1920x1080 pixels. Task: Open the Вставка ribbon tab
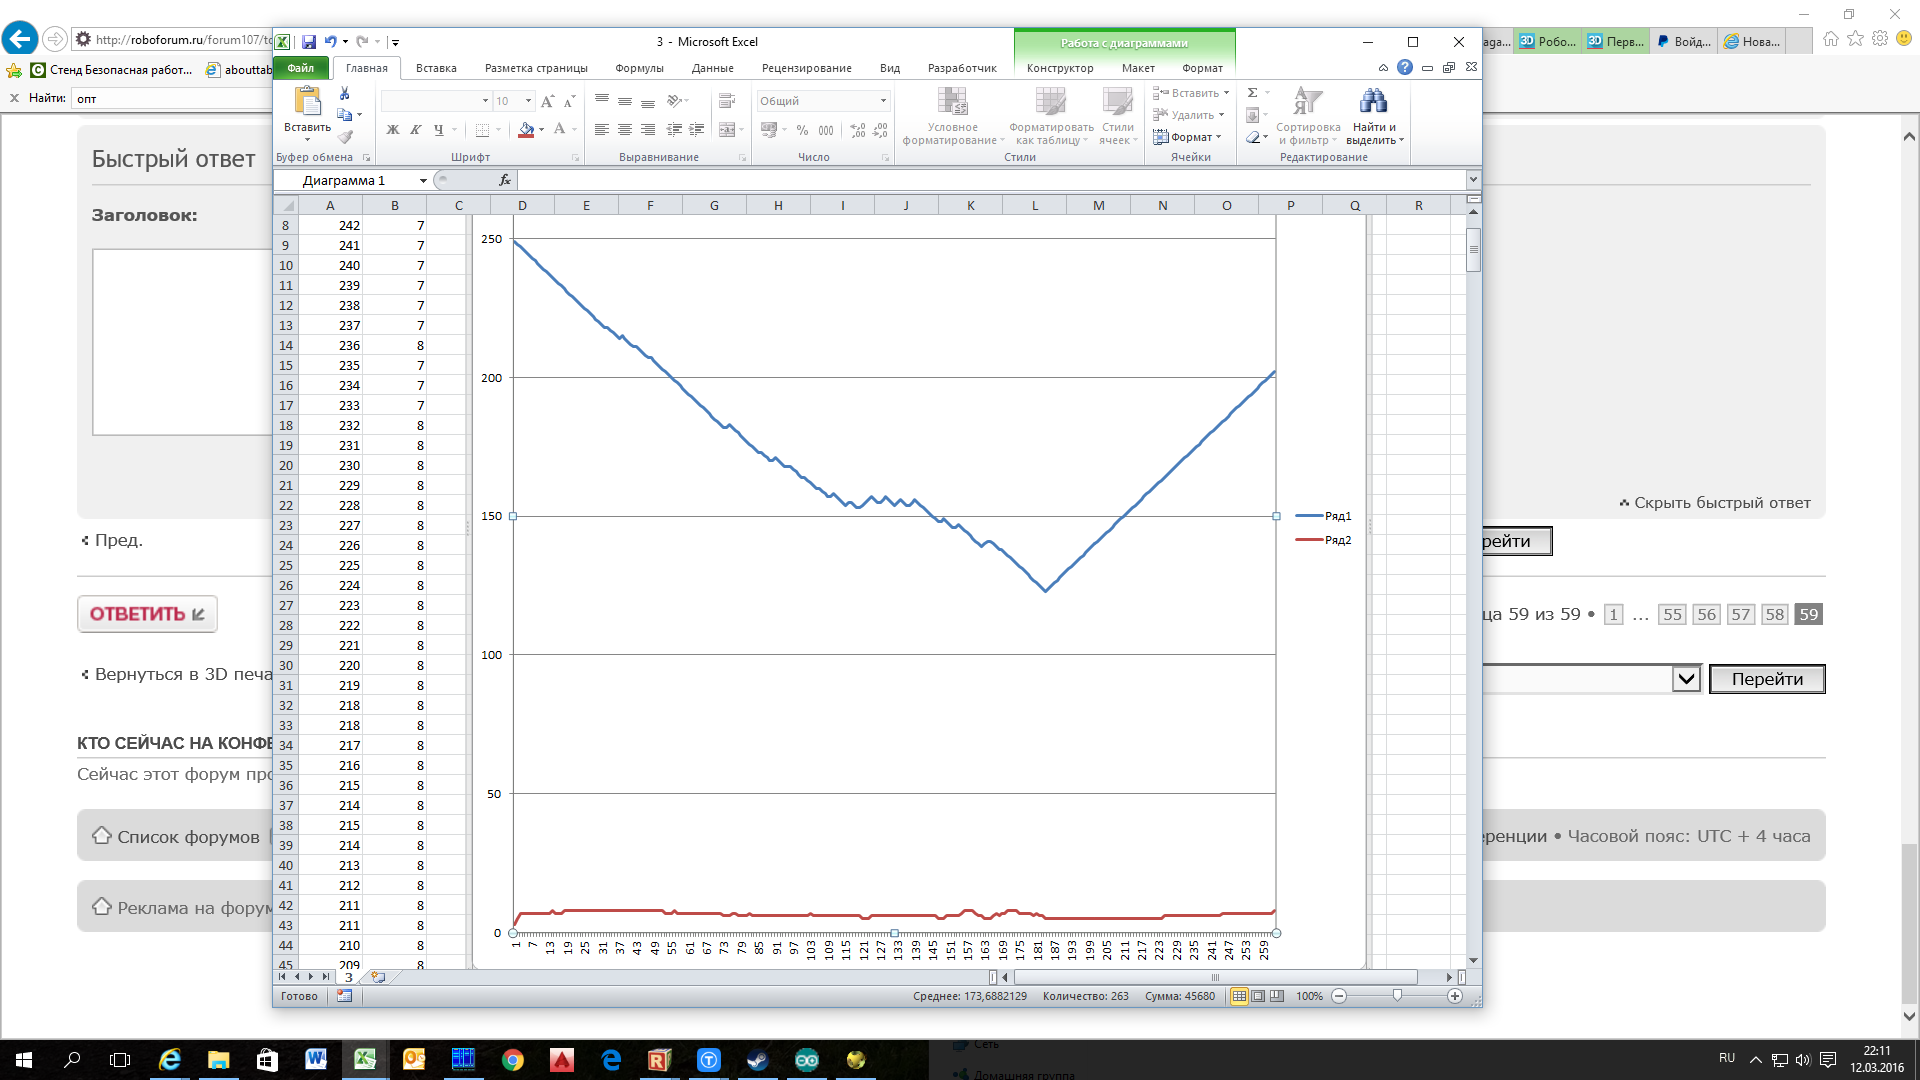436,68
